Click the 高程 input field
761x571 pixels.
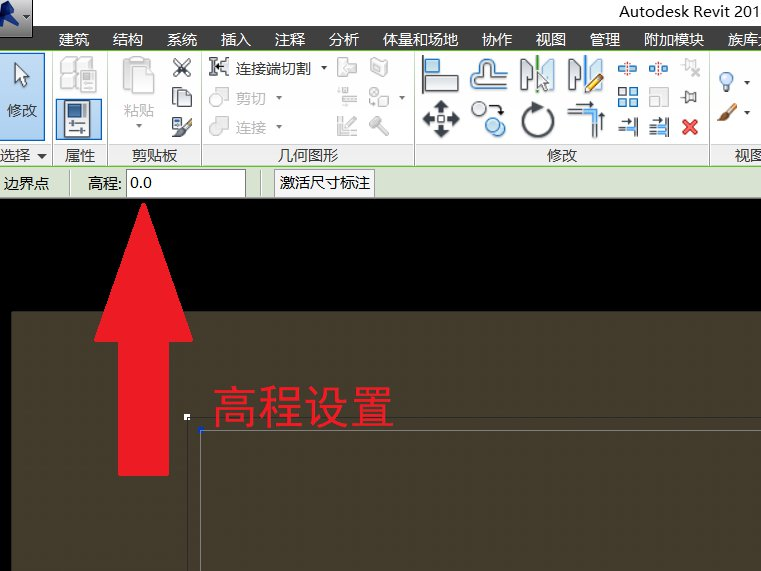pos(186,183)
